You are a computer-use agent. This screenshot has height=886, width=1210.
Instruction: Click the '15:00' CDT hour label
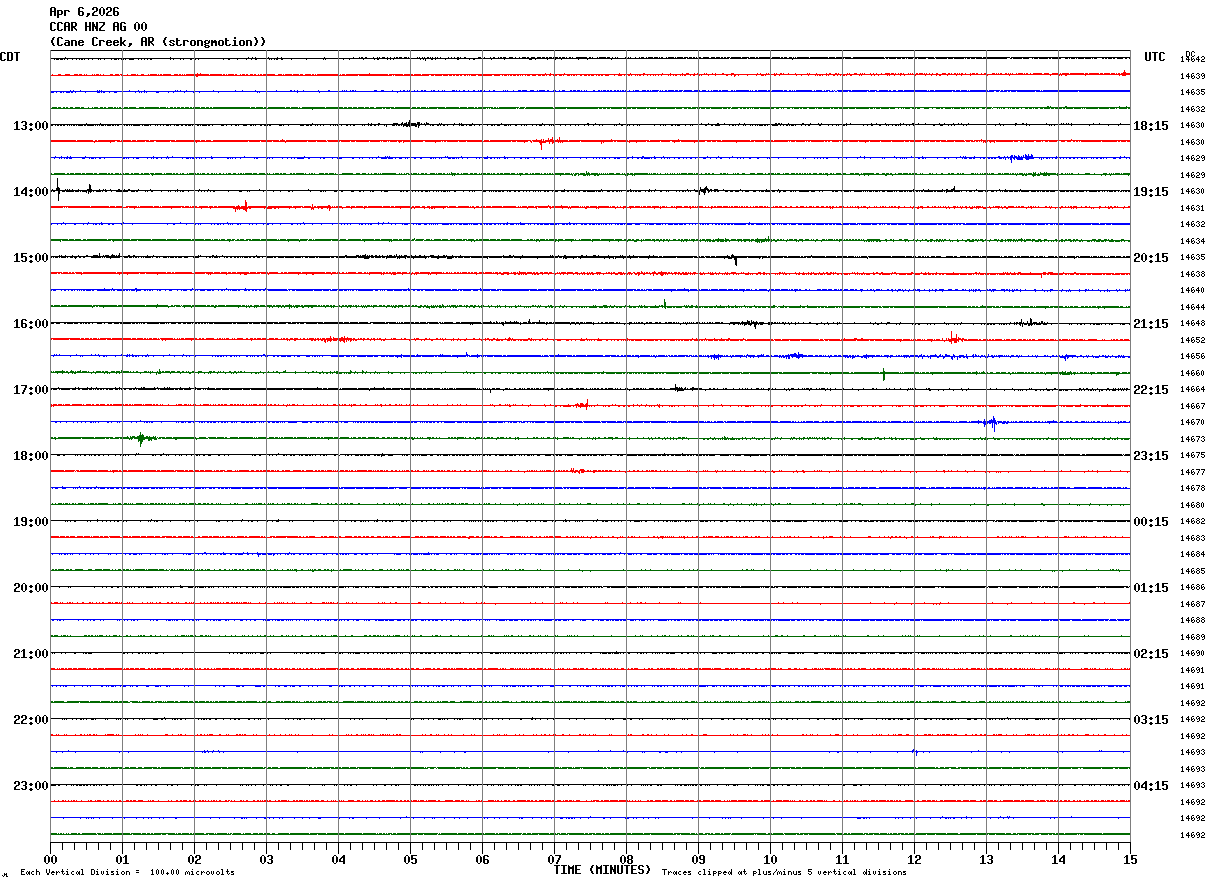coord(30,257)
